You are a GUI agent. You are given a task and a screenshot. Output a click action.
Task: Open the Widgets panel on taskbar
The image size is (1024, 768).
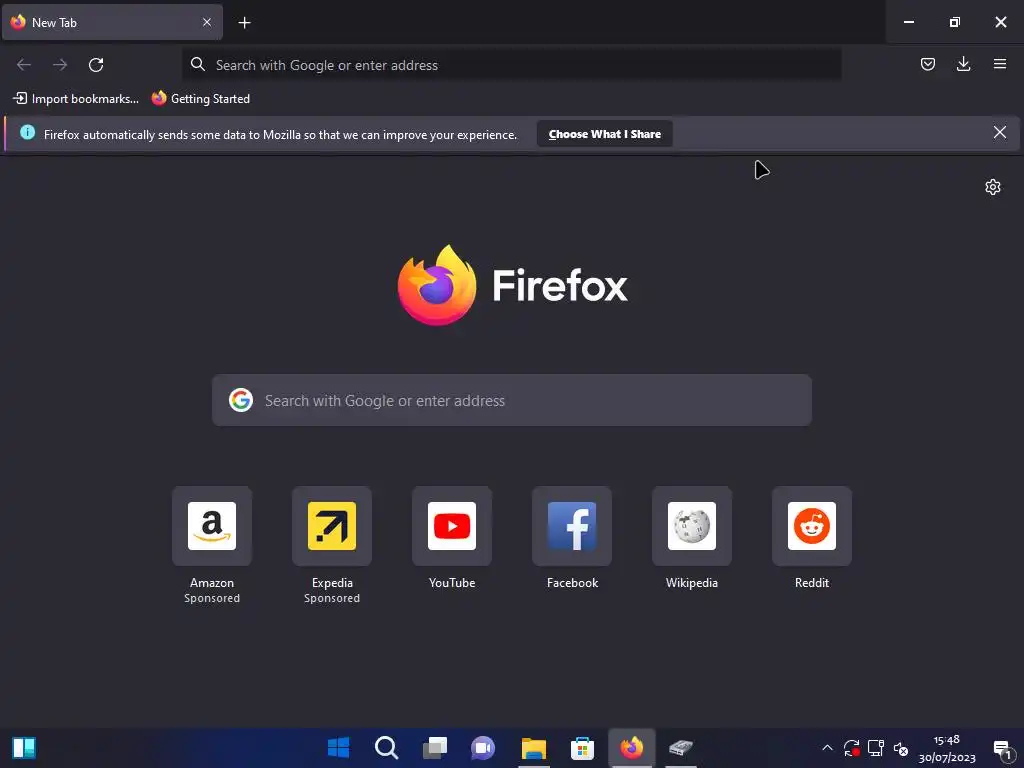tap(24, 748)
